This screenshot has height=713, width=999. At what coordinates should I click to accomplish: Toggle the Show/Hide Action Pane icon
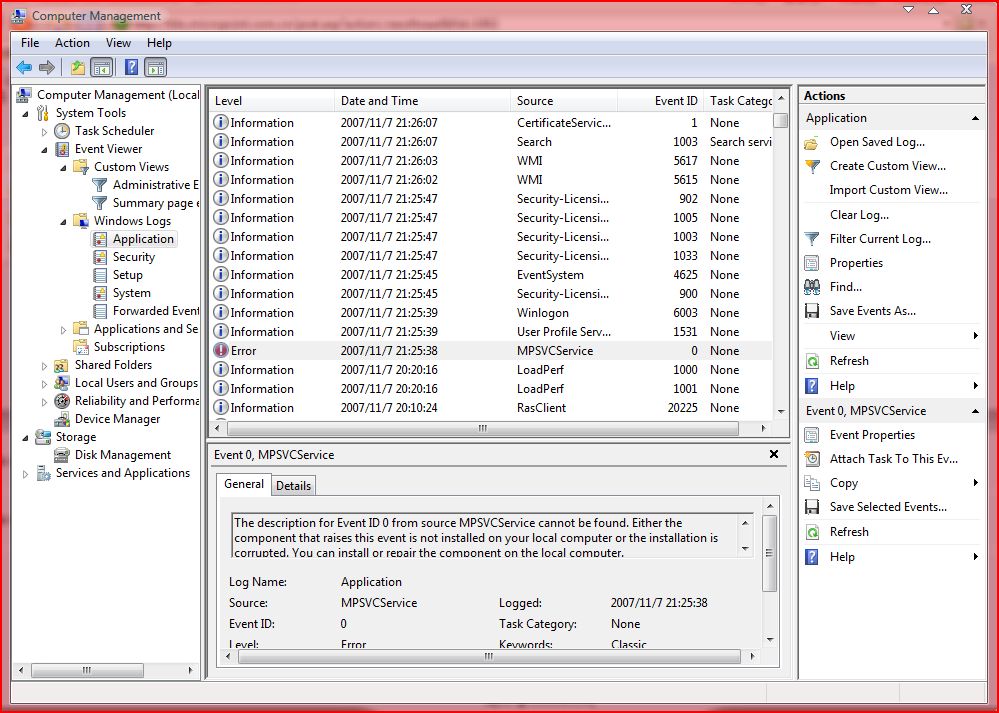point(155,67)
